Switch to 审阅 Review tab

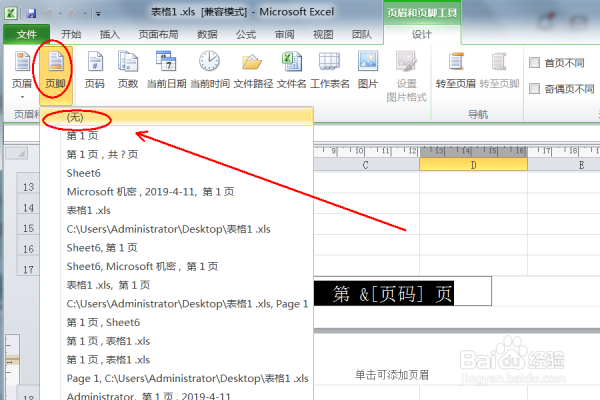(x=284, y=34)
